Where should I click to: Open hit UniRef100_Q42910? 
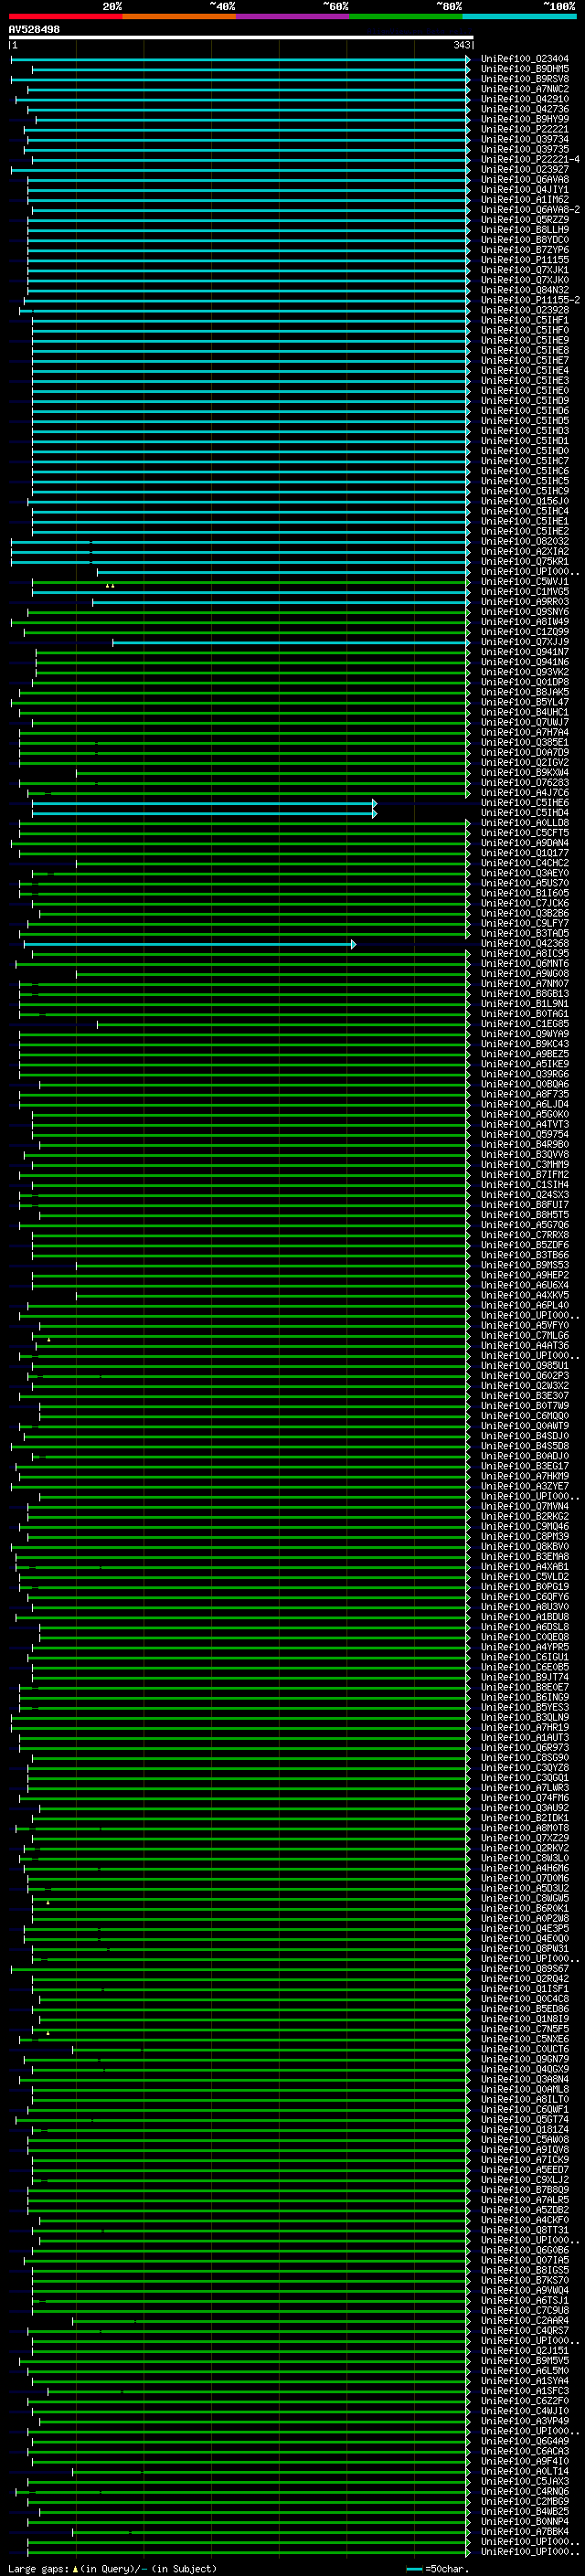[525, 99]
